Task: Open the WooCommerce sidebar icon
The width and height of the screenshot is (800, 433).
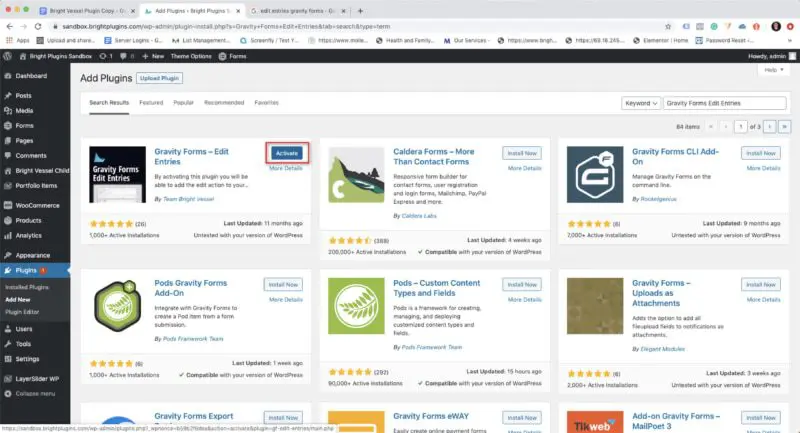Action: (7, 205)
